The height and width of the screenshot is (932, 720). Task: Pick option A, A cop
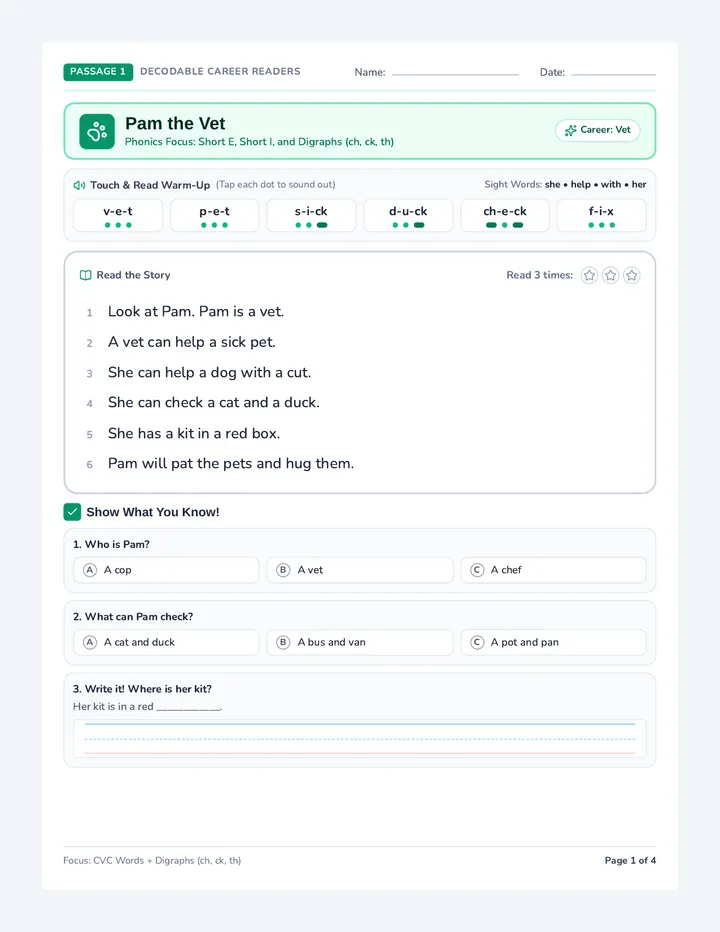coord(166,570)
